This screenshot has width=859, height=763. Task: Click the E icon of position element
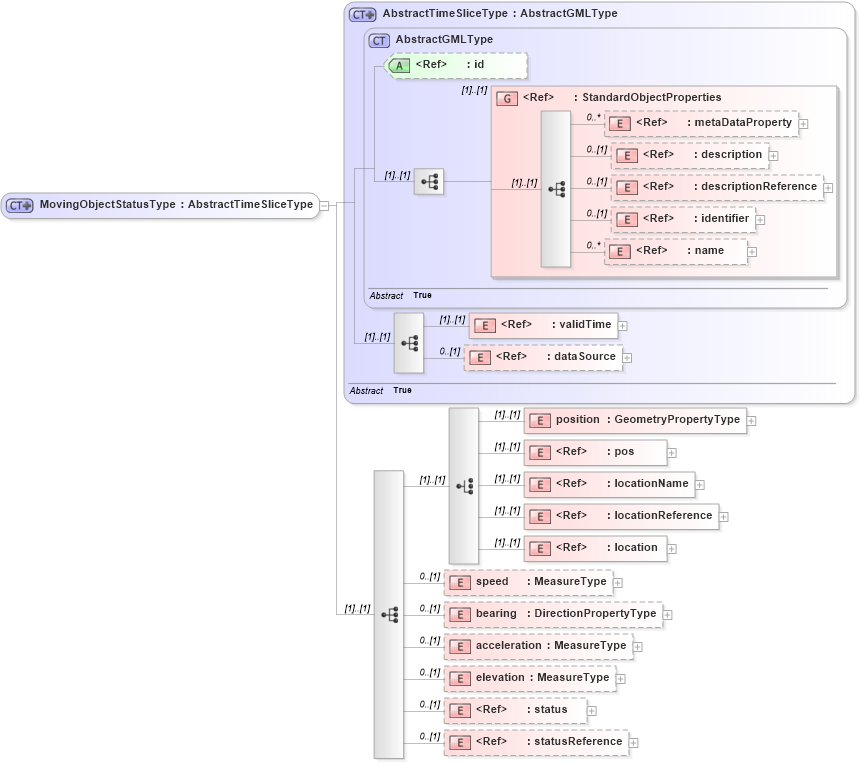(540, 421)
